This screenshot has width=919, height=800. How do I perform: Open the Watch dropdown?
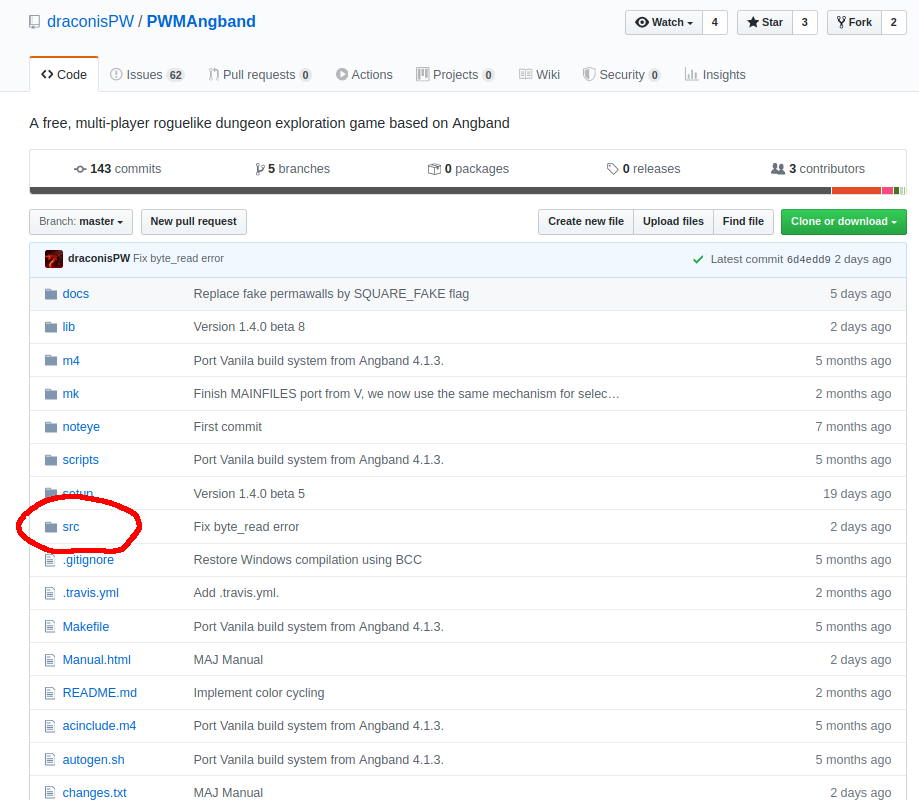point(664,22)
